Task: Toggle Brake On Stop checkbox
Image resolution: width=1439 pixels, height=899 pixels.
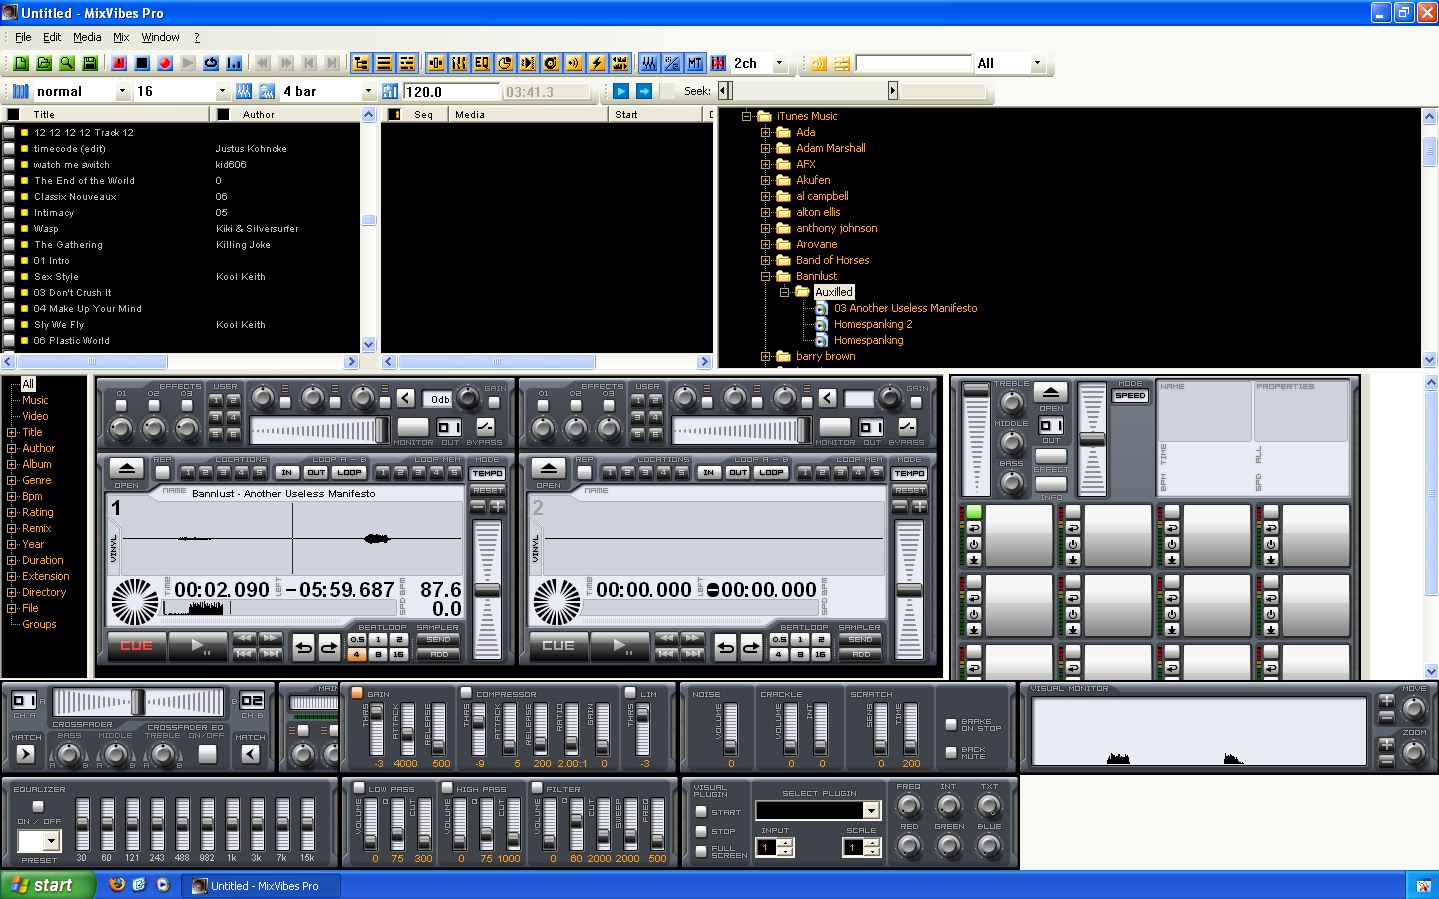Action: 951,725
